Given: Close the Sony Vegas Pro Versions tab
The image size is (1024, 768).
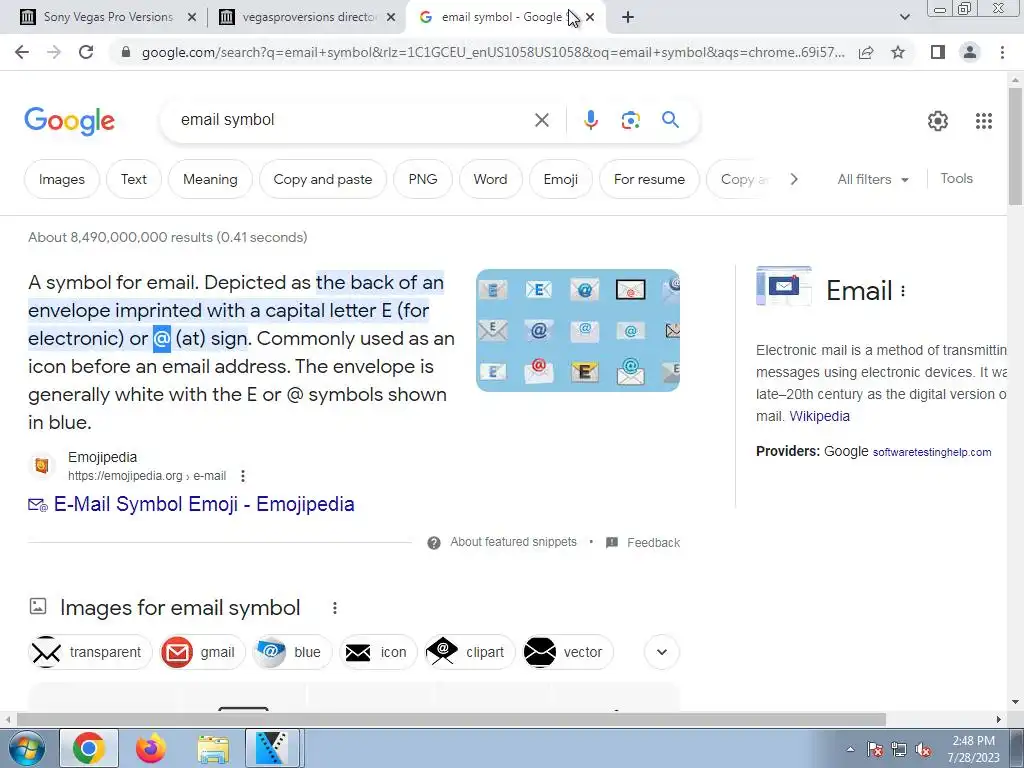Looking at the screenshot, I should (192, 18).
